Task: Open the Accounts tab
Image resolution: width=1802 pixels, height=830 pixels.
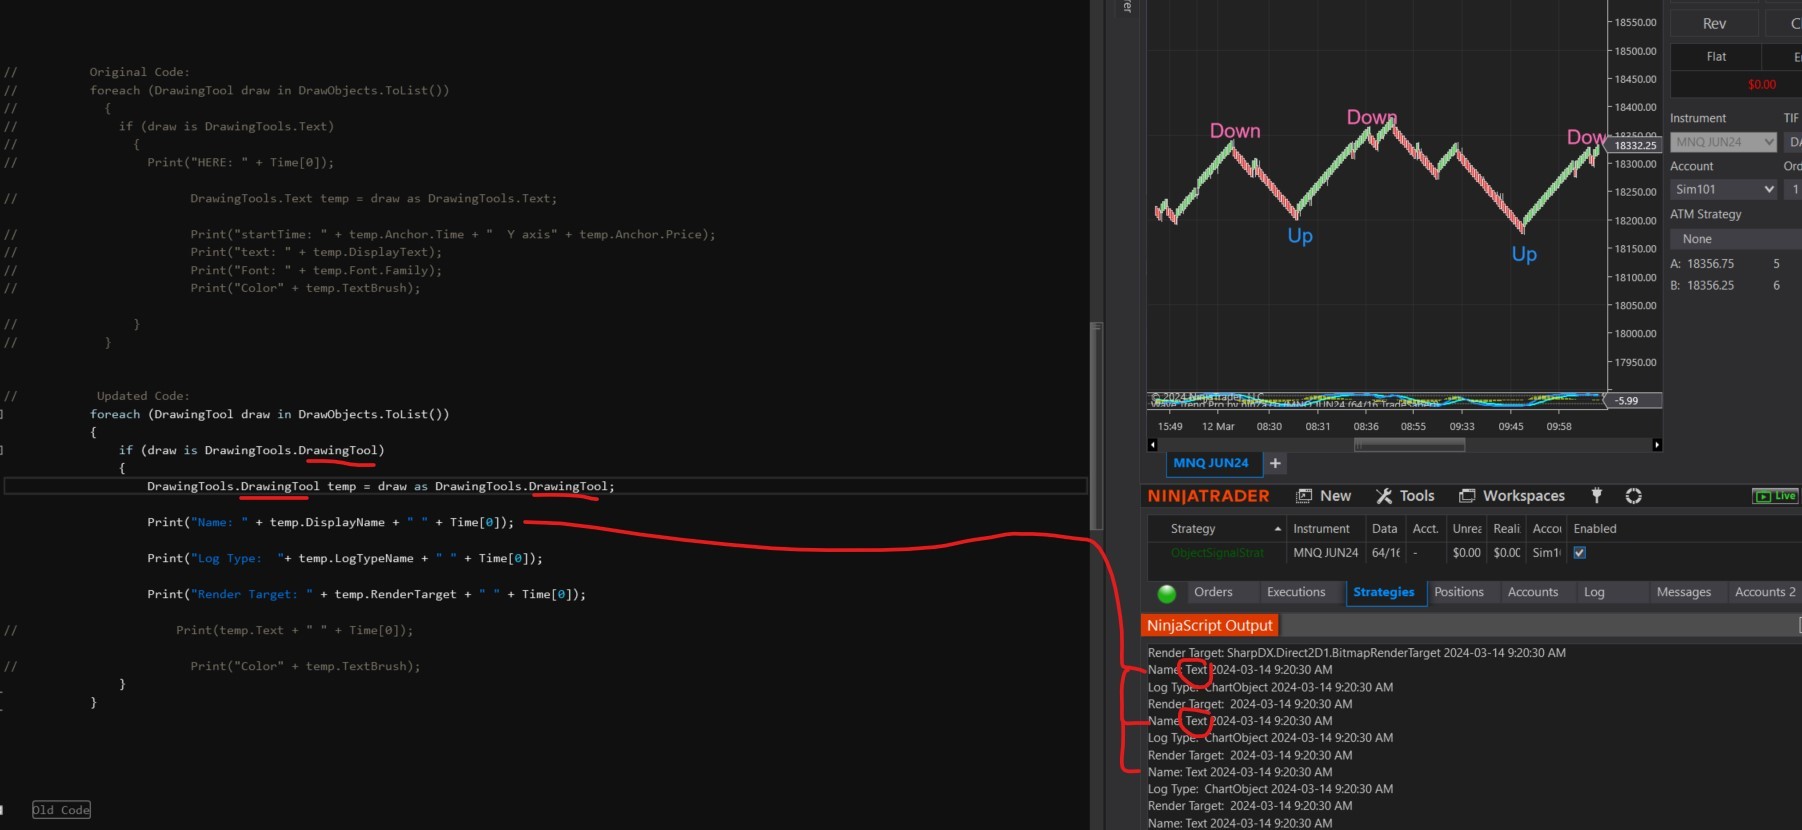Action: [x=1533, y=593]
